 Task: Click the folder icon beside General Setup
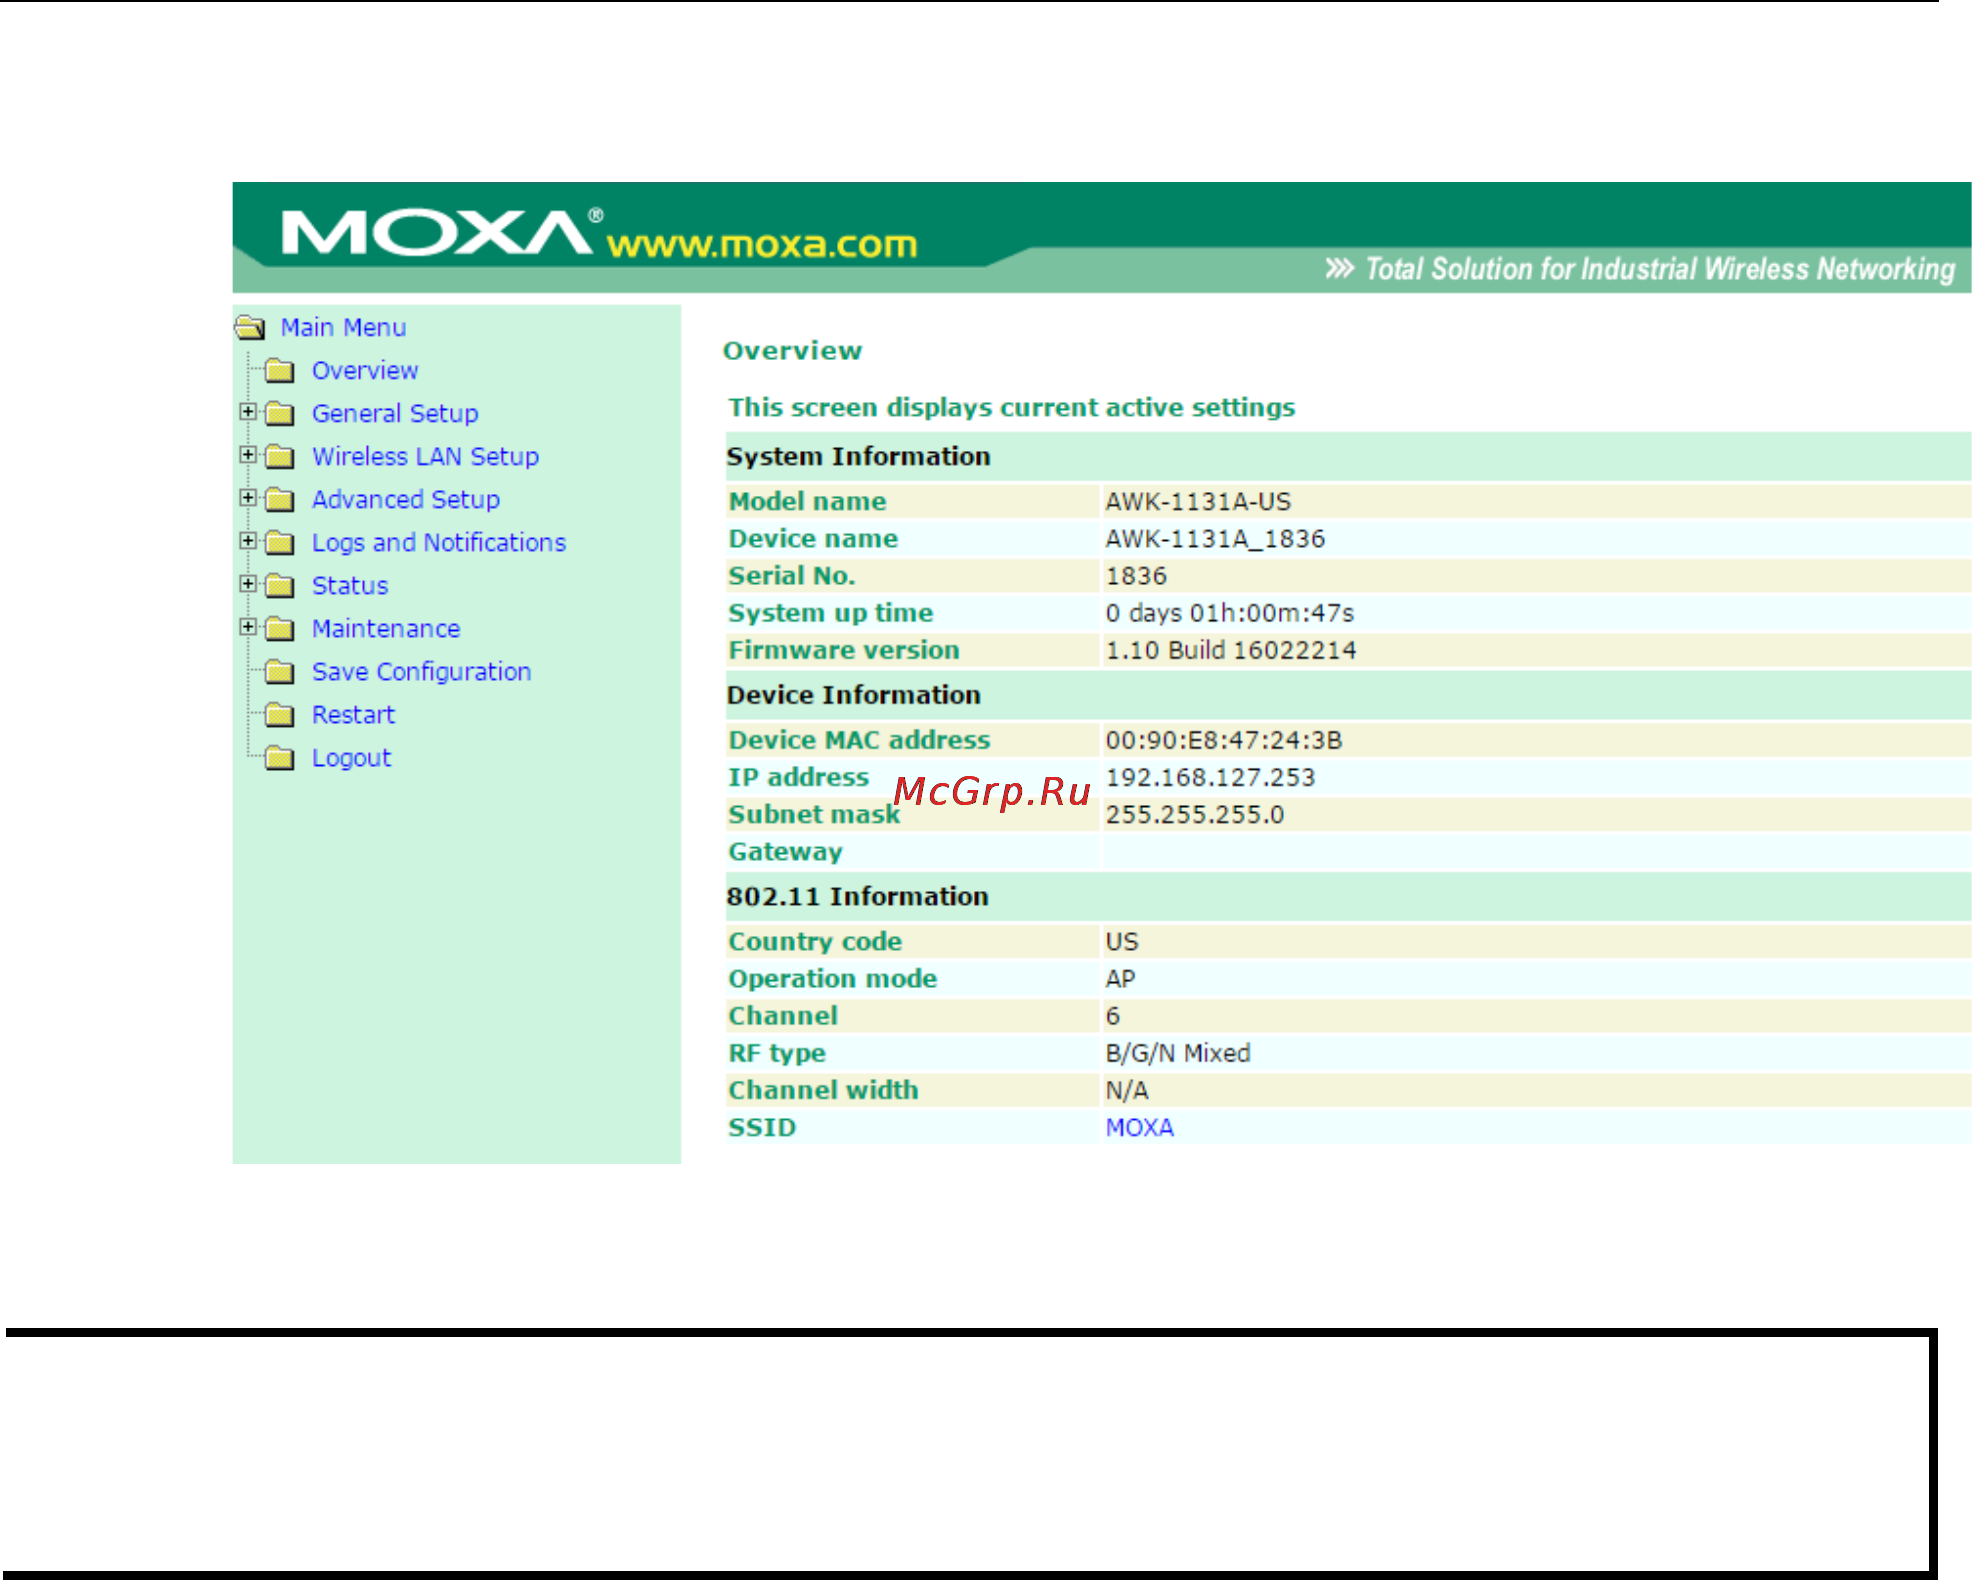280,414
